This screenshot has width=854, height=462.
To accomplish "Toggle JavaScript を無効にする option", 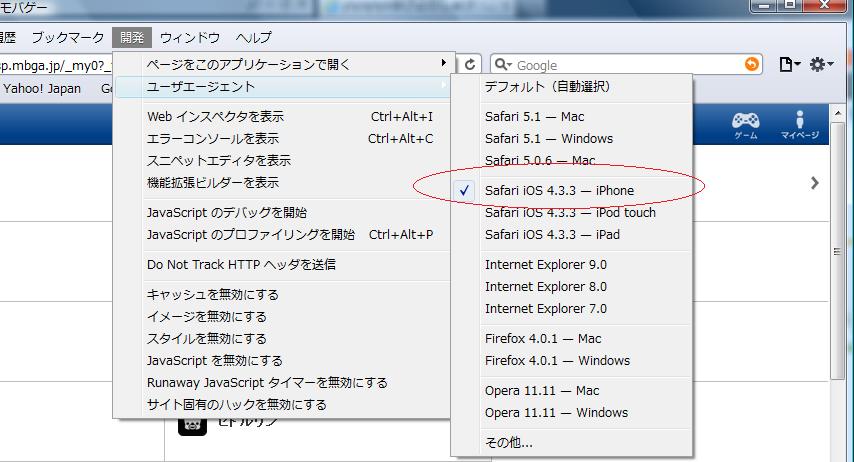I will tap(214, 360).
